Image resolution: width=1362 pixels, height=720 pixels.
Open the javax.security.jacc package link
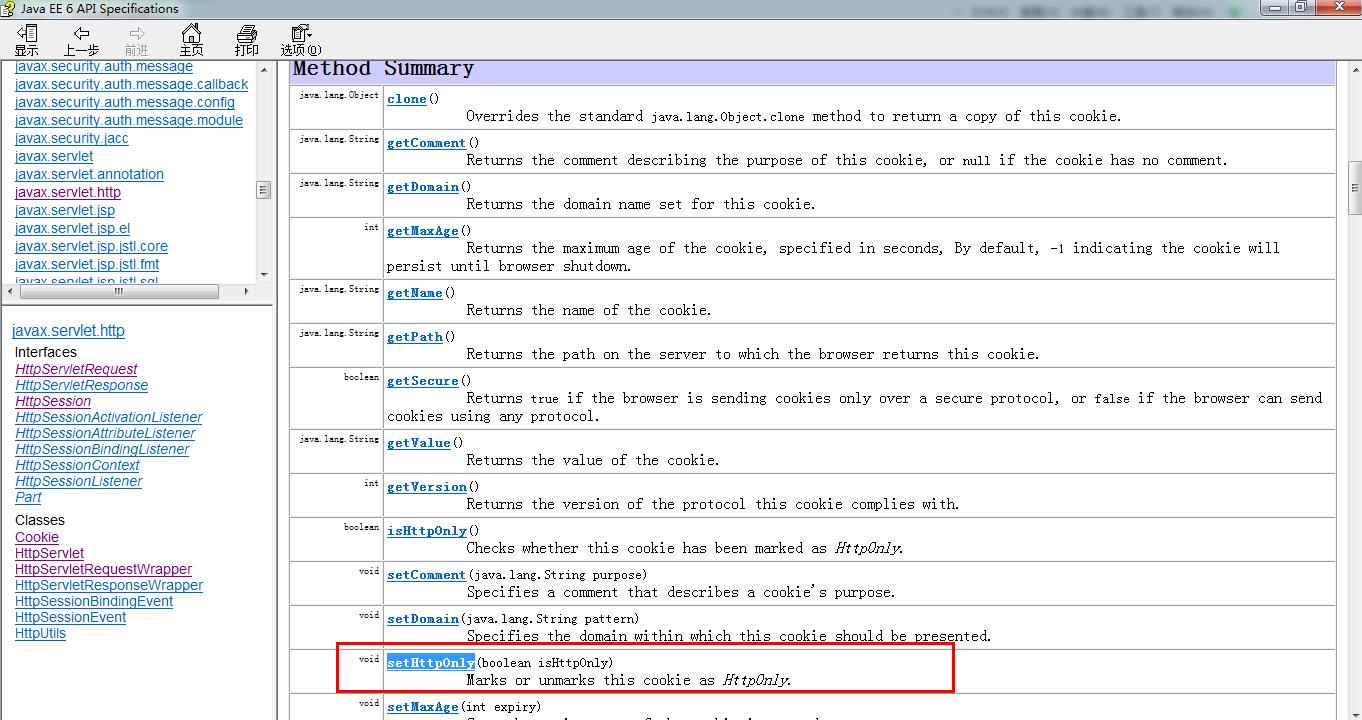point(72,138)
